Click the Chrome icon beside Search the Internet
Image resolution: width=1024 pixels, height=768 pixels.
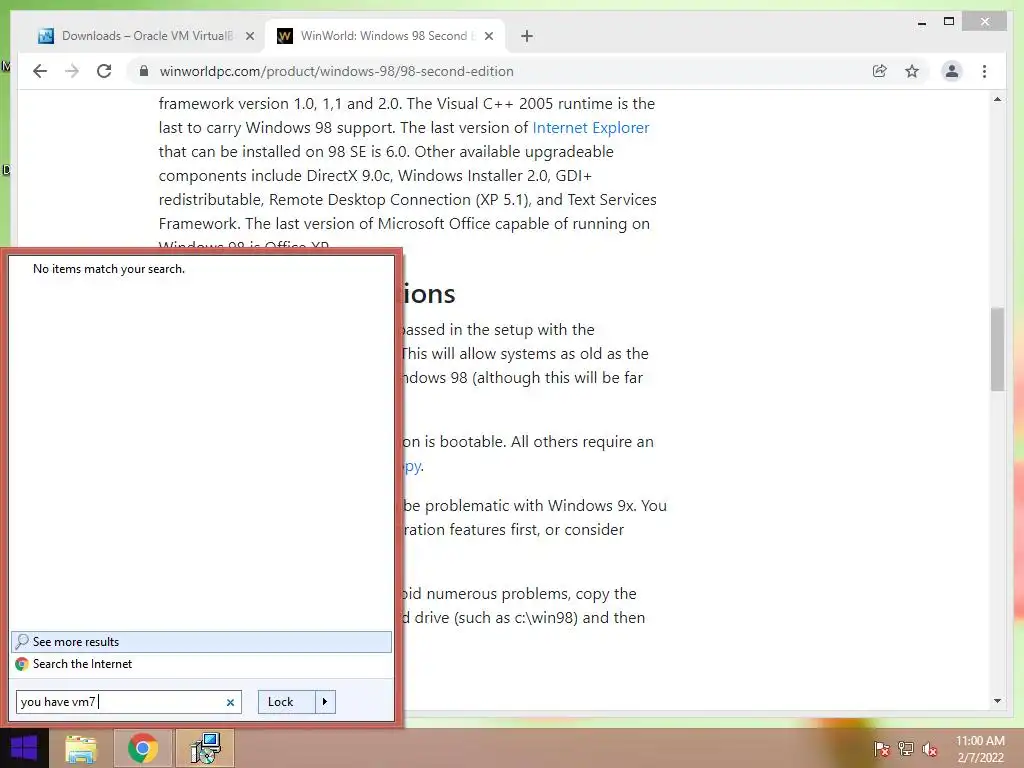22,664
